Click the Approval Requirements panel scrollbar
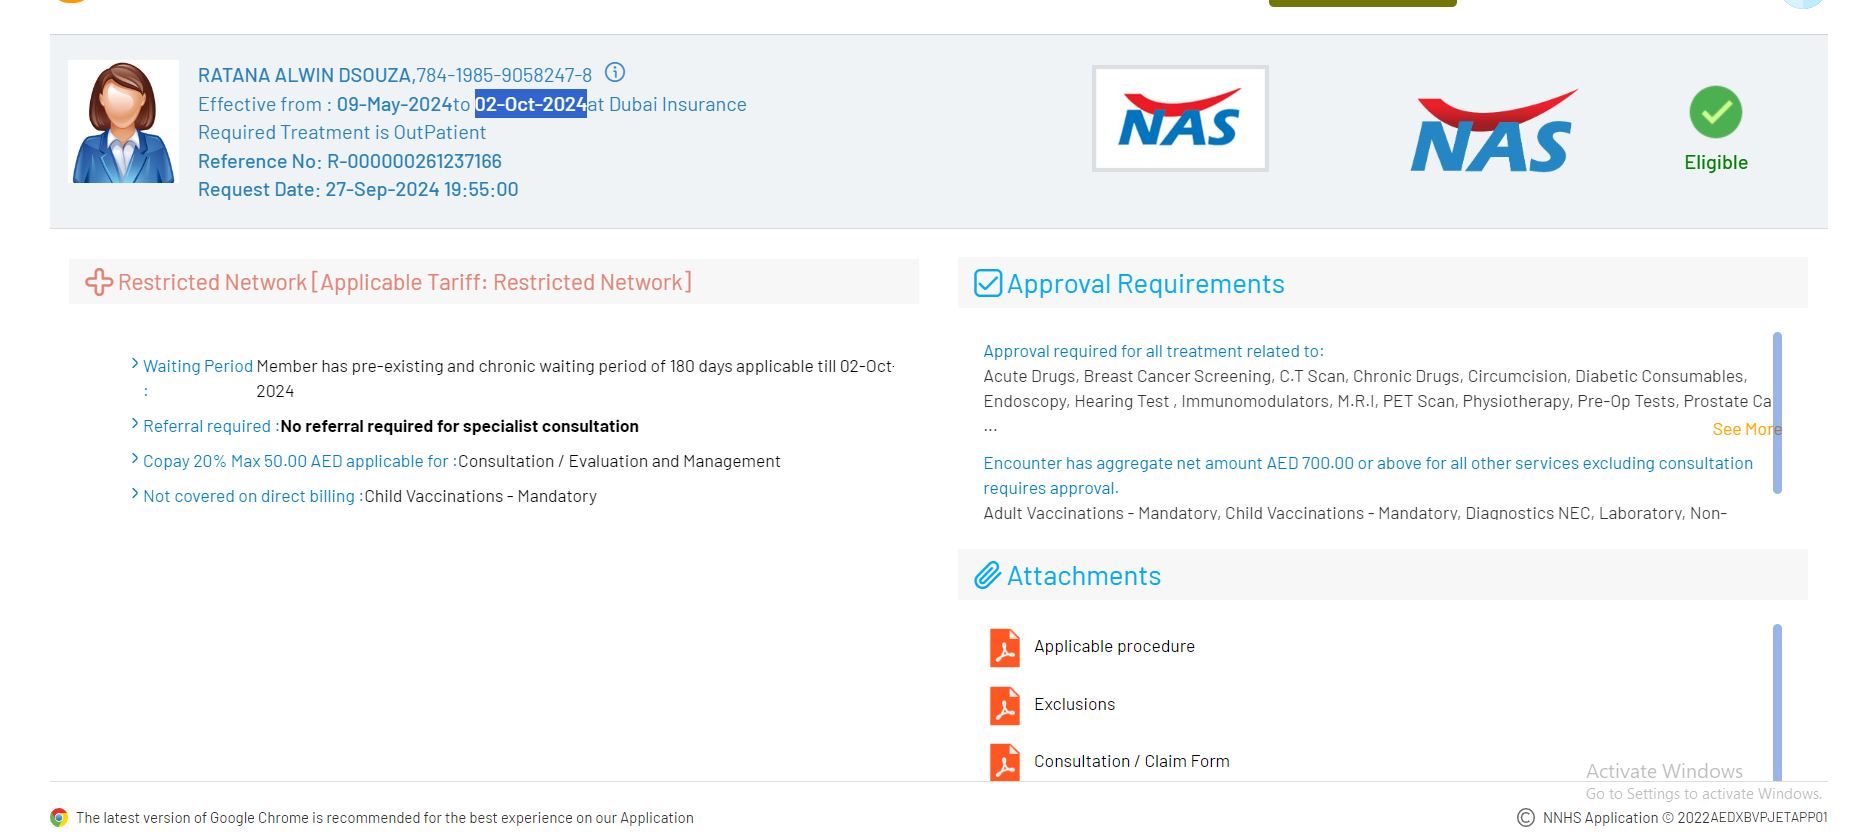The image size is (1855, 836). (x=1777, y=412)
